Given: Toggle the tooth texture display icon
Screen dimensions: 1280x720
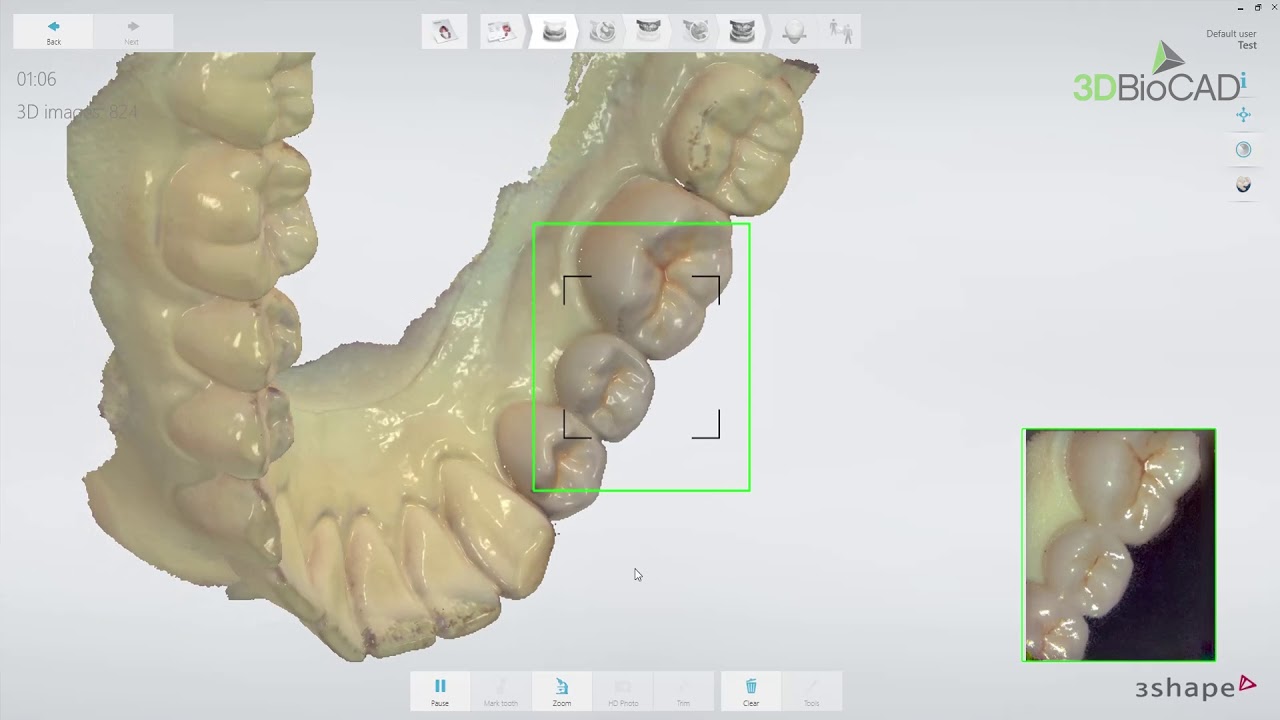Looking at the screenshot, I should [x=1243, y=185].
